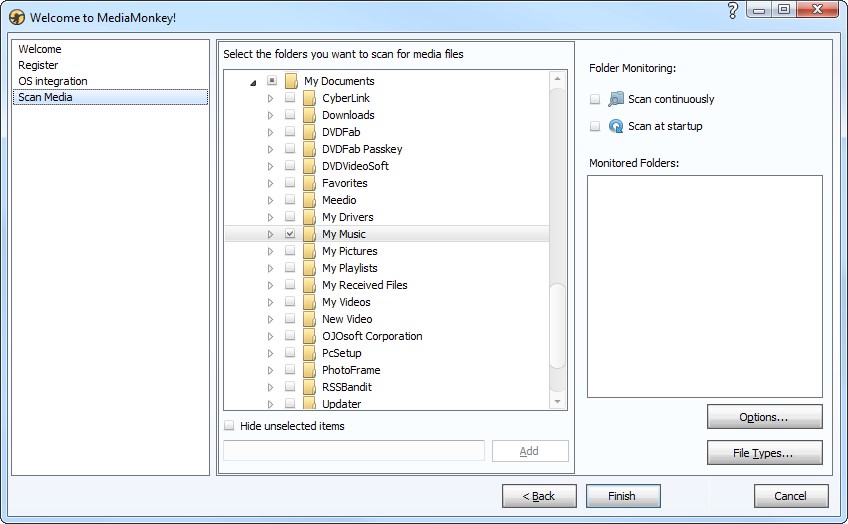Click the My Documents folder icon
848x524 pixels.
[291, 81]
